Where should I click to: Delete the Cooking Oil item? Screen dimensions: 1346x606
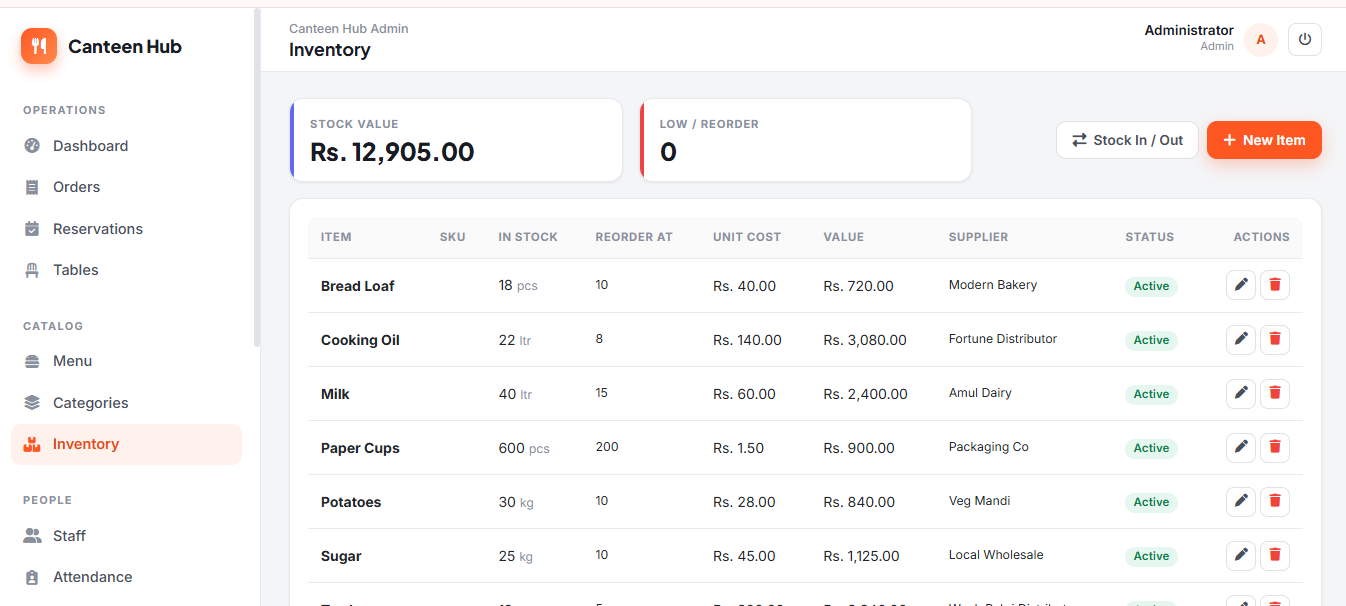[1275, 340]
